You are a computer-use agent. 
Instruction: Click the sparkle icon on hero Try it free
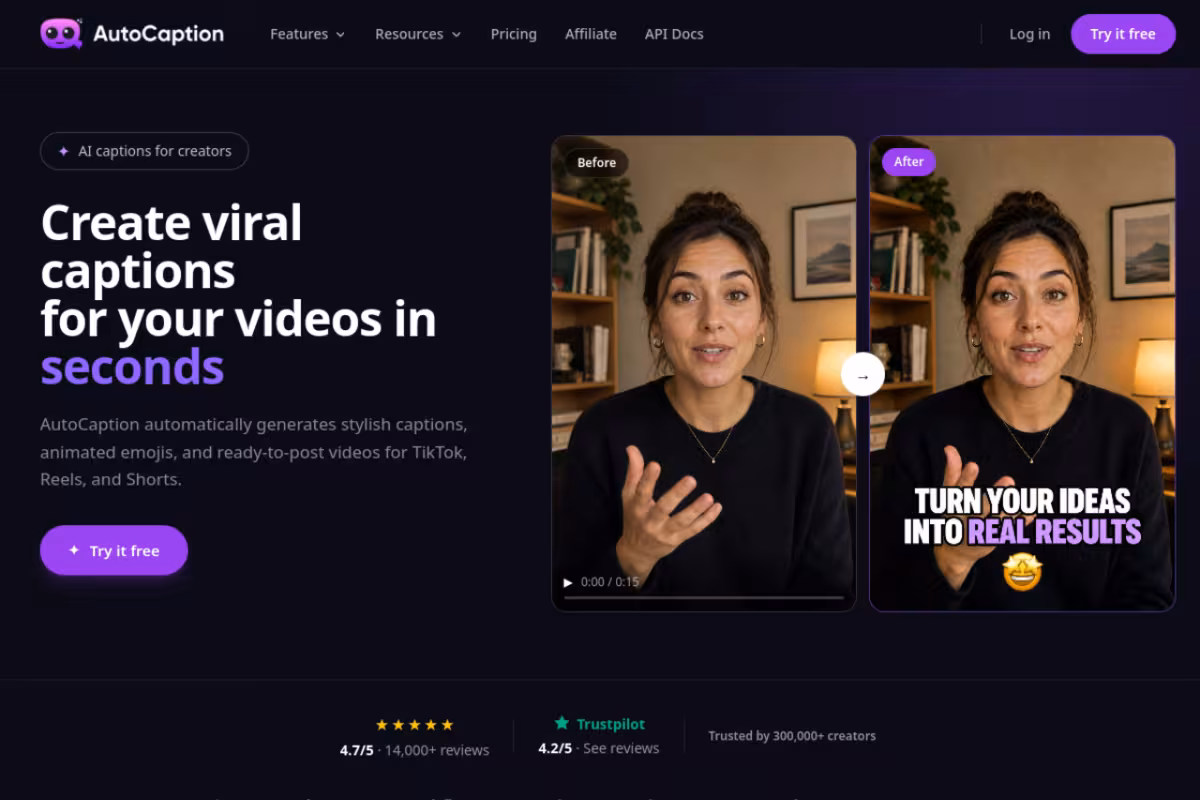click(74, 551)
